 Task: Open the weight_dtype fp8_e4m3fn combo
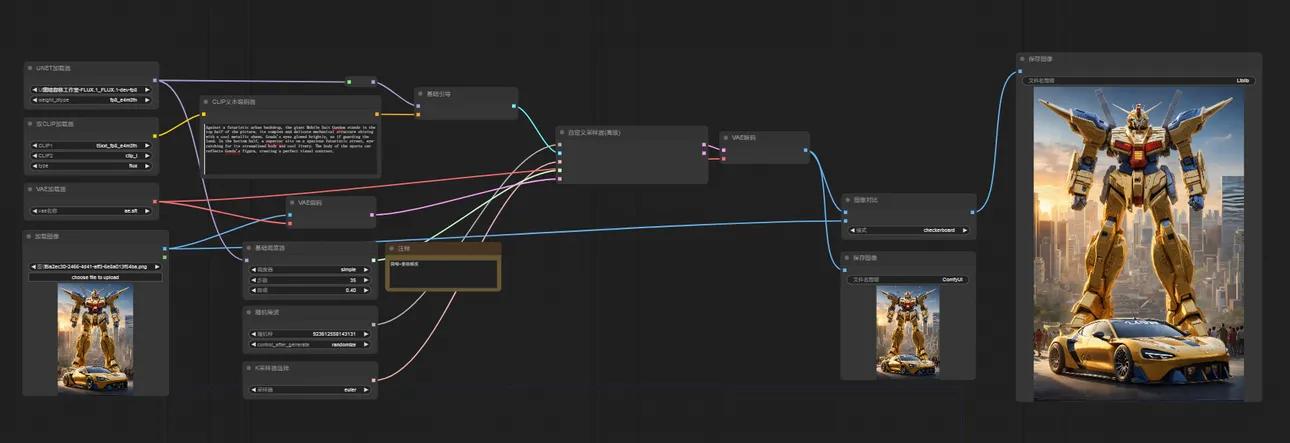(x=92, y=100)
